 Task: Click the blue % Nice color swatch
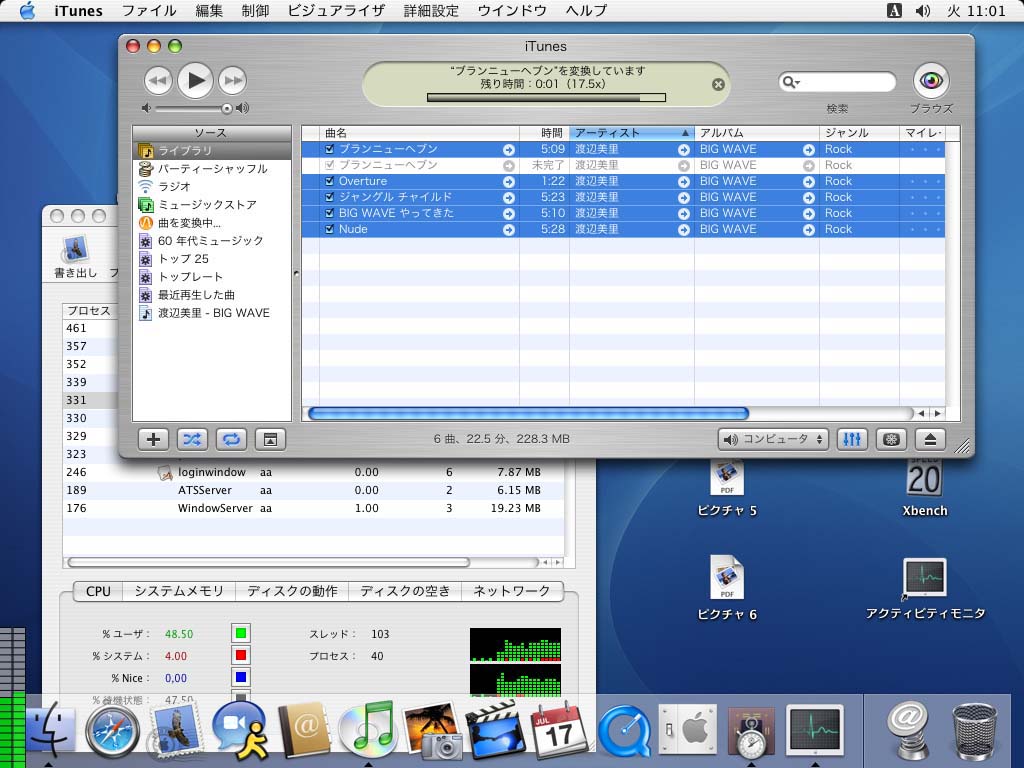coord(241,678)
